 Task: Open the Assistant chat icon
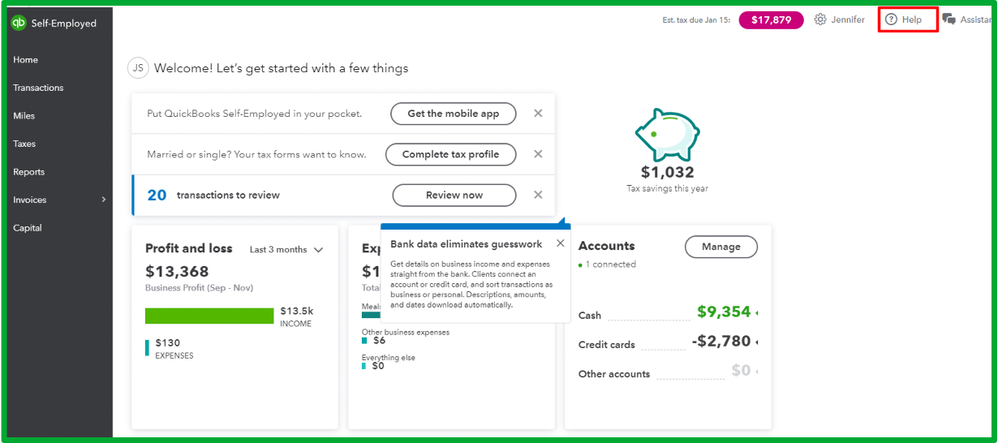tap(949, 20)
